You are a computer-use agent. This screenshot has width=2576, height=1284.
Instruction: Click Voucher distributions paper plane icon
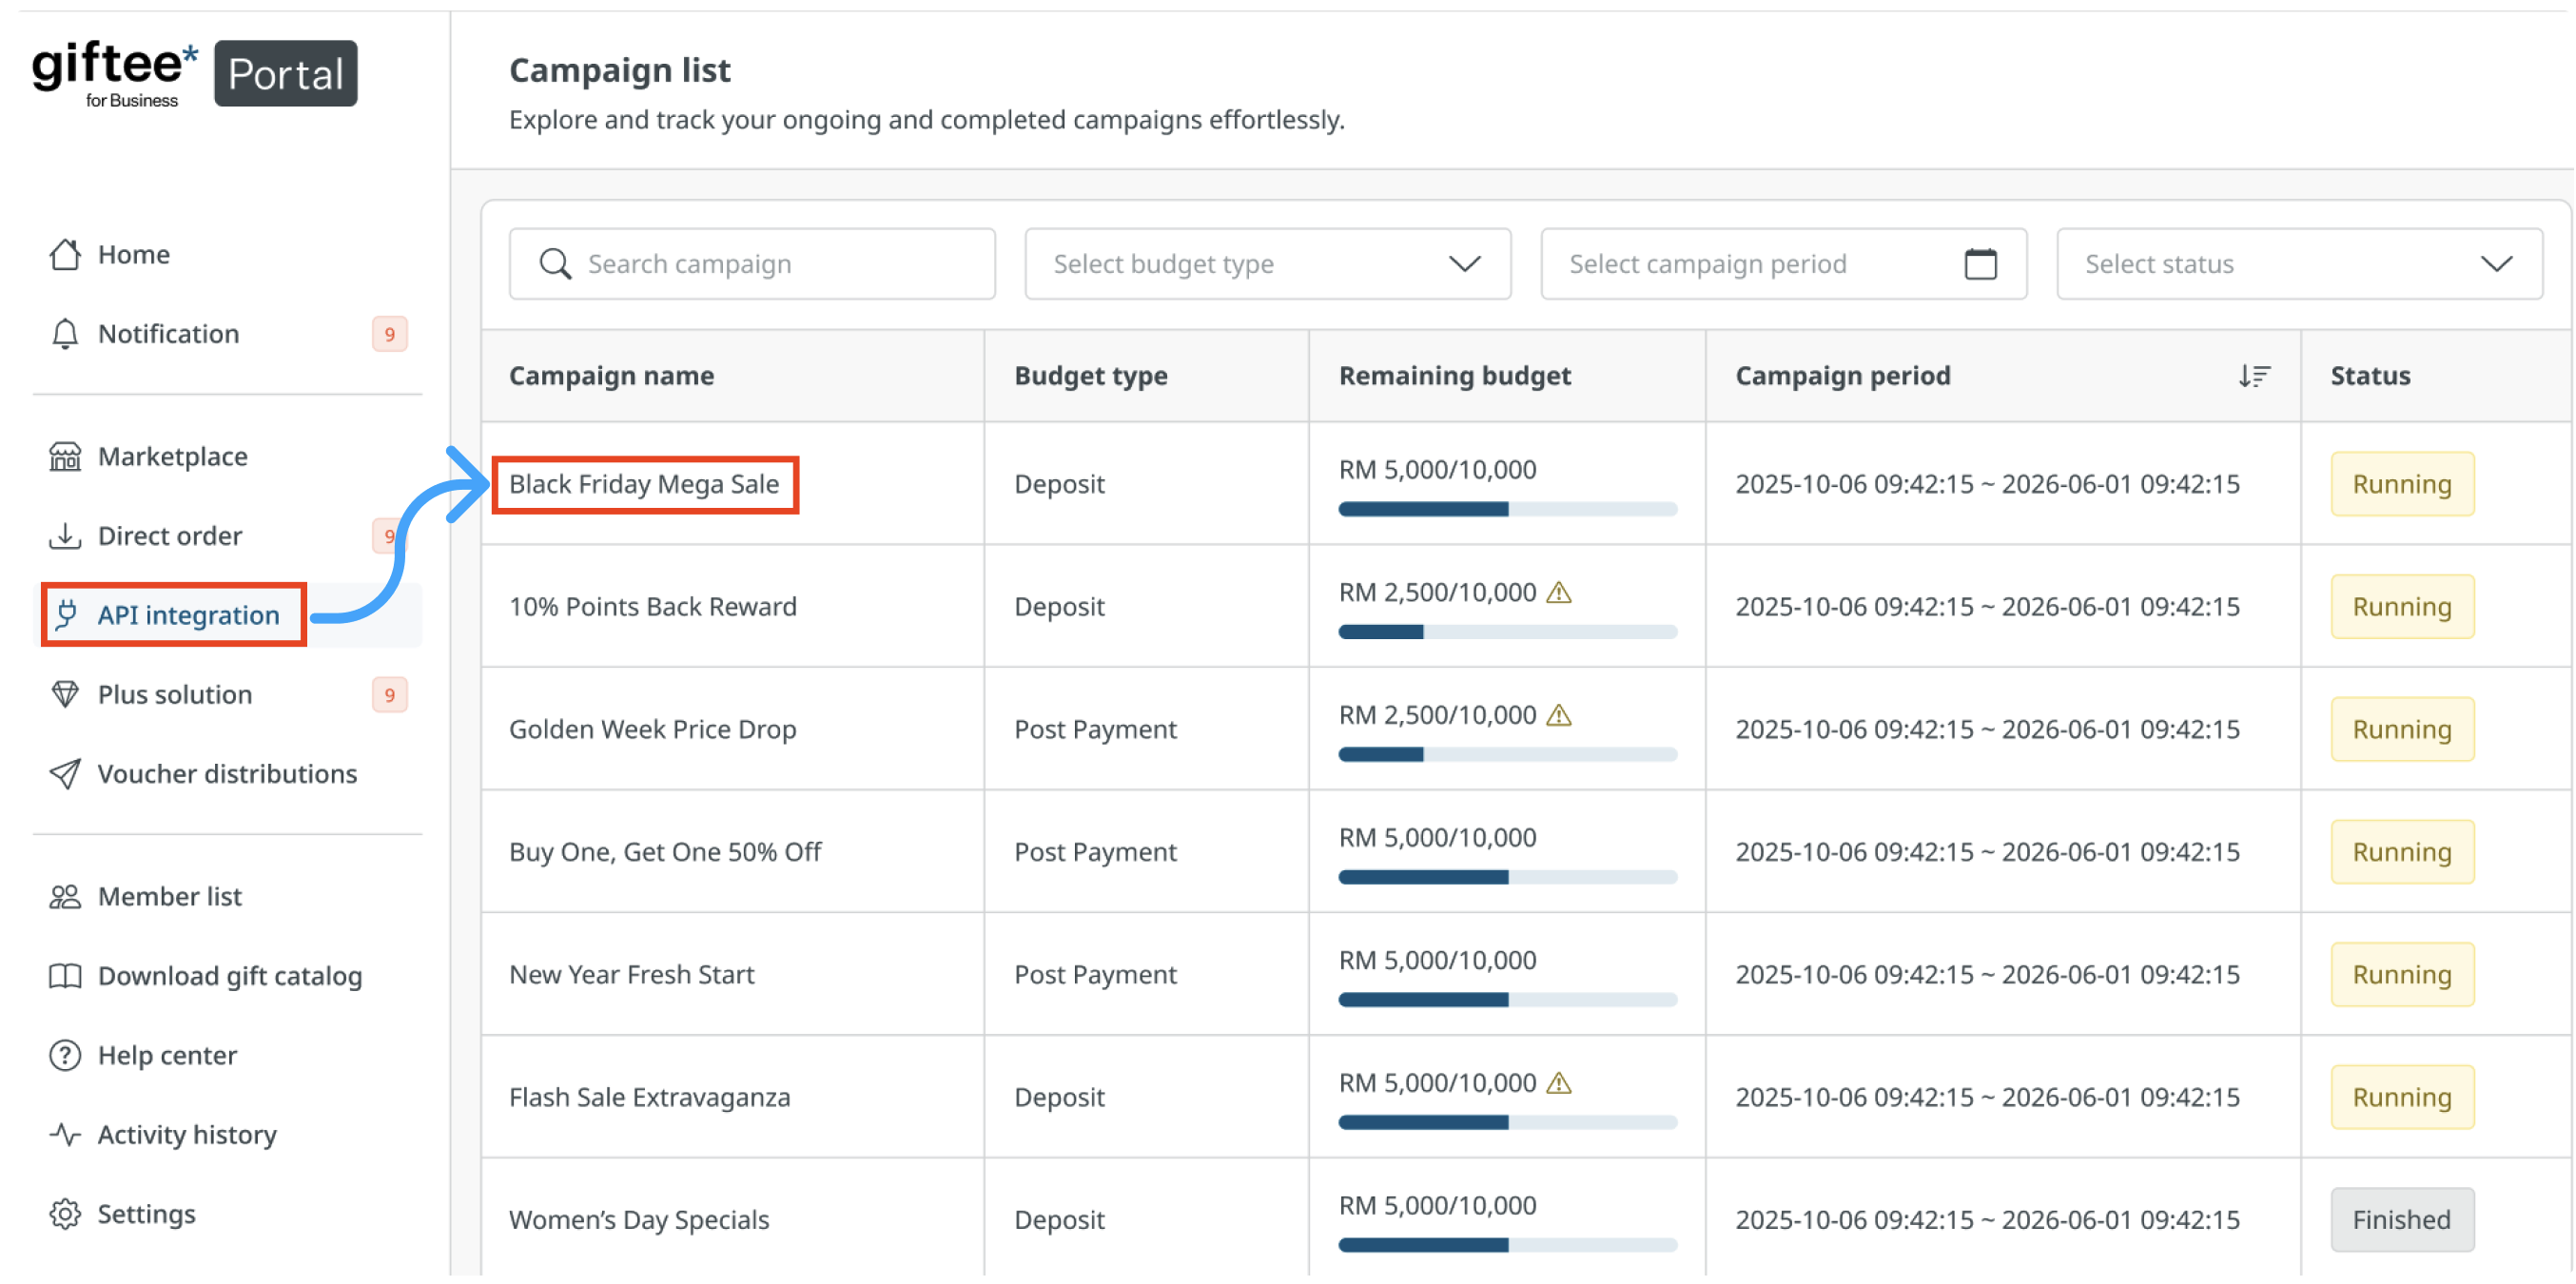pyautogui.click(x=65, y=774)
